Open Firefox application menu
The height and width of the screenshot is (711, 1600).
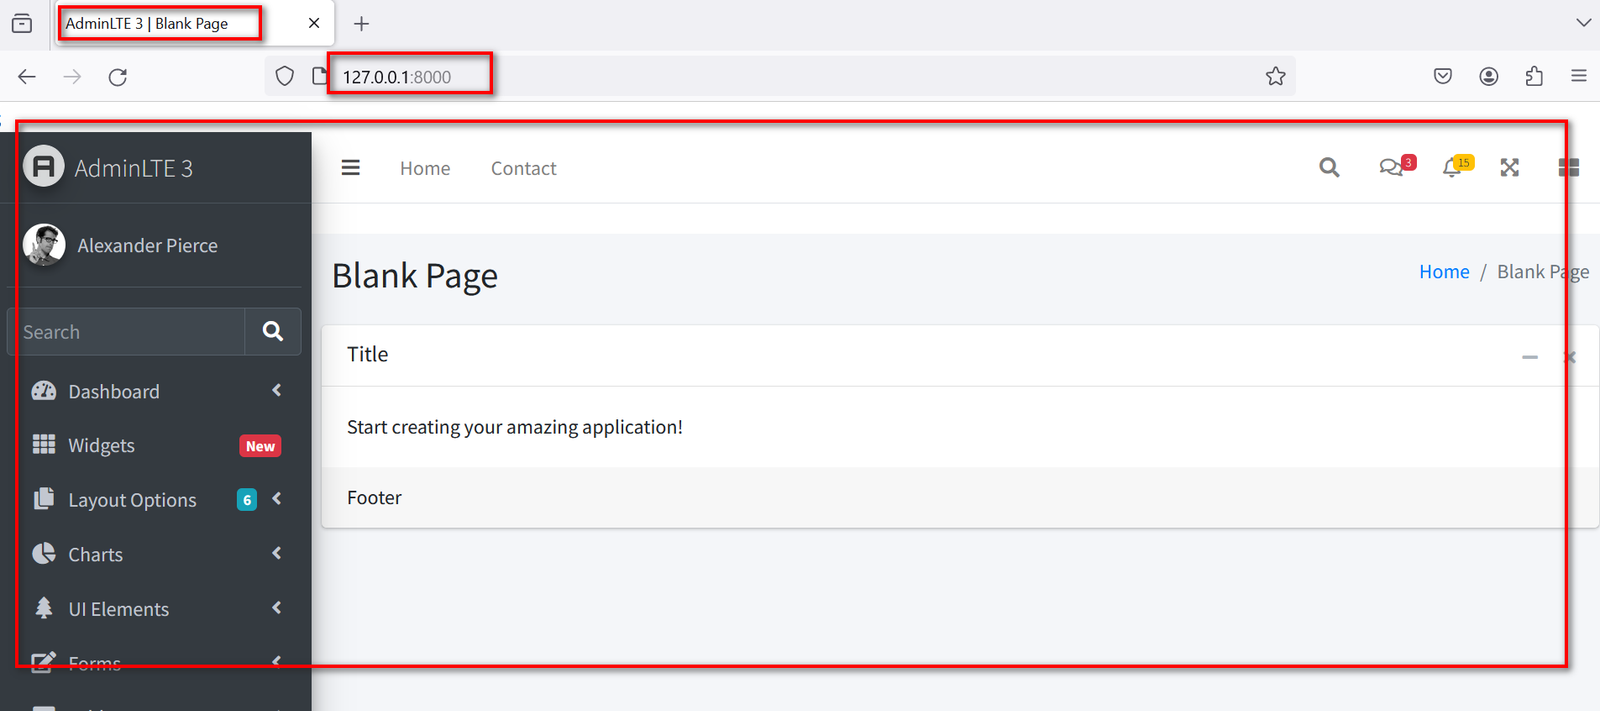pyautogui.click(x=1579, y=77)
